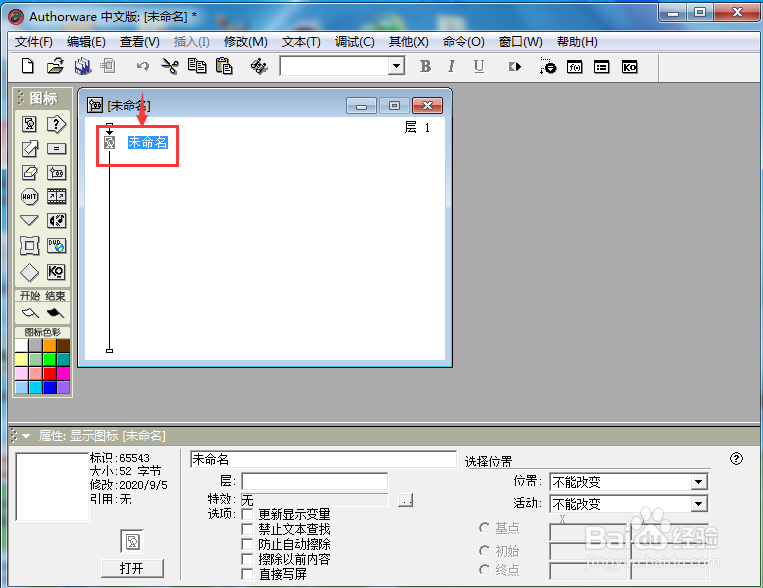Open Knowledge Objects toolbar icon
This screenshot has width=763, height=588.
pyautogui.click(x=629, y=67)
